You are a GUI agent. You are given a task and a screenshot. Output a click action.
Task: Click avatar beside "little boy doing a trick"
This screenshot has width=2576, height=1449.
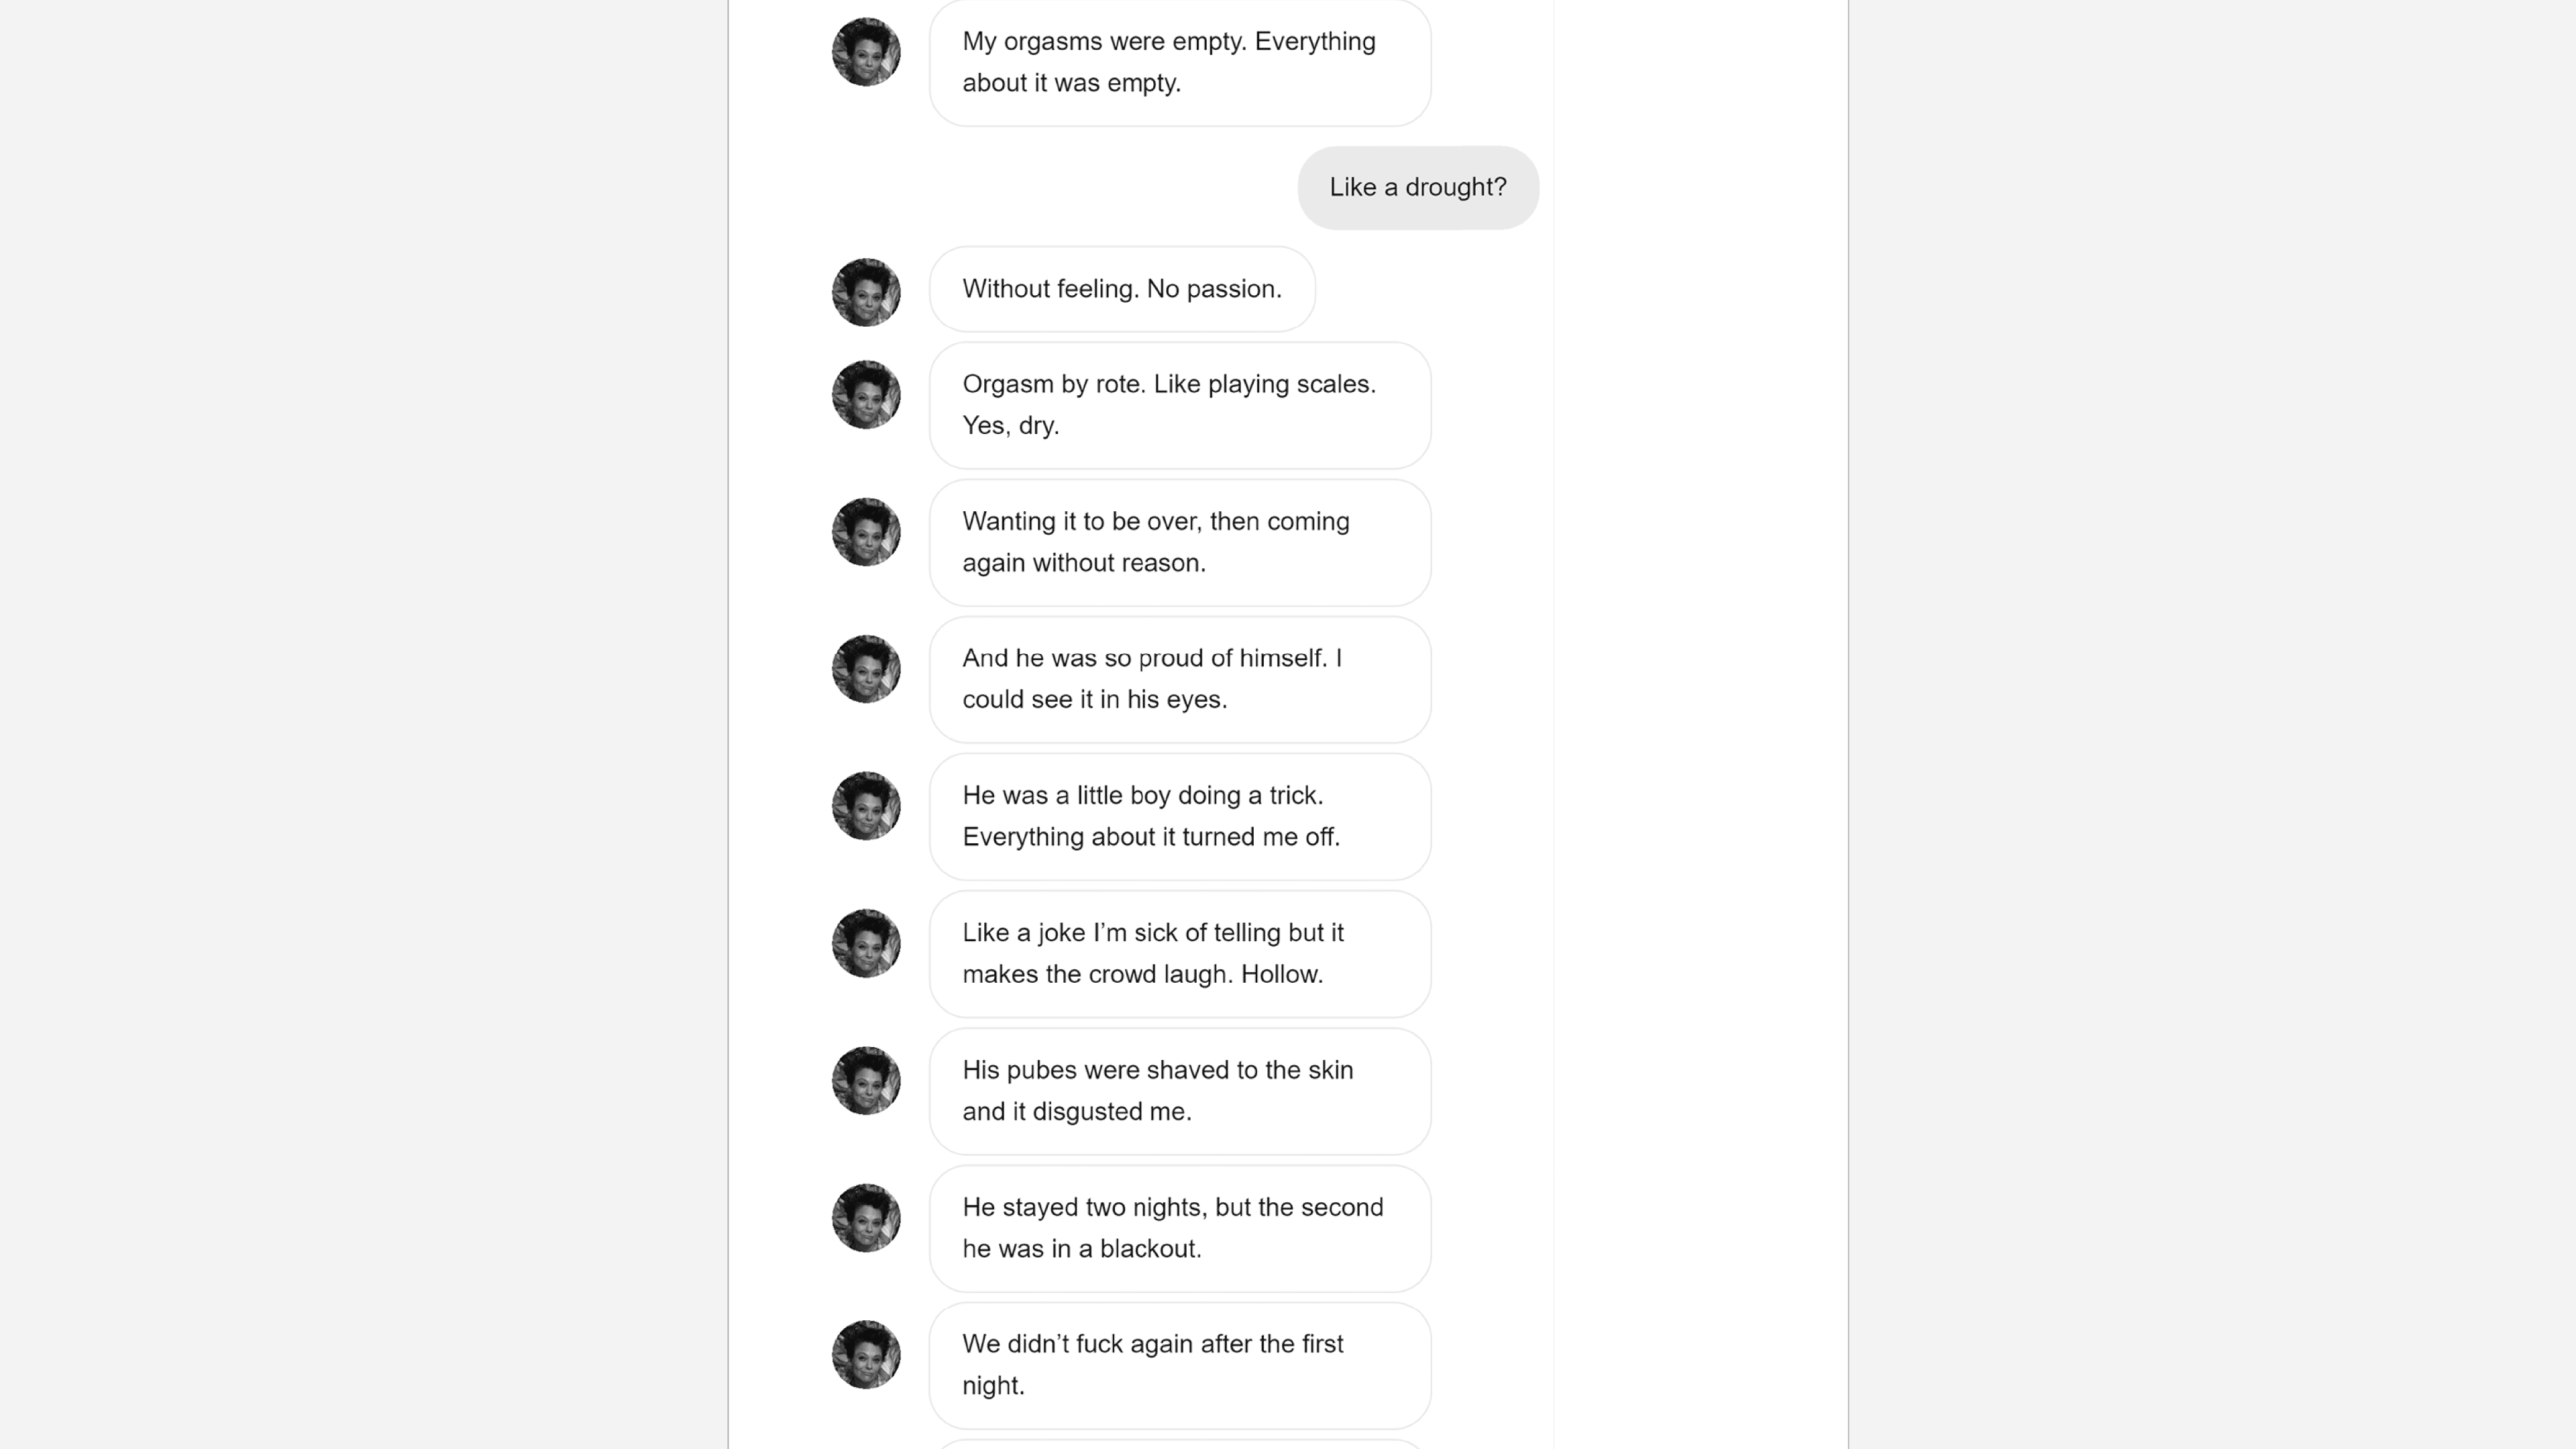tap(866, 806)
